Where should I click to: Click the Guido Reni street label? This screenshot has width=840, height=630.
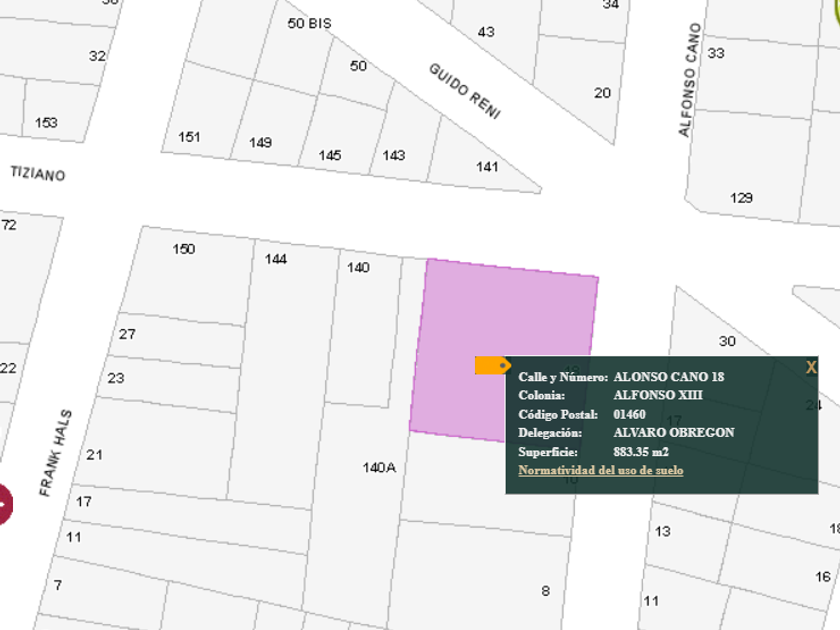tap(464, 91)
